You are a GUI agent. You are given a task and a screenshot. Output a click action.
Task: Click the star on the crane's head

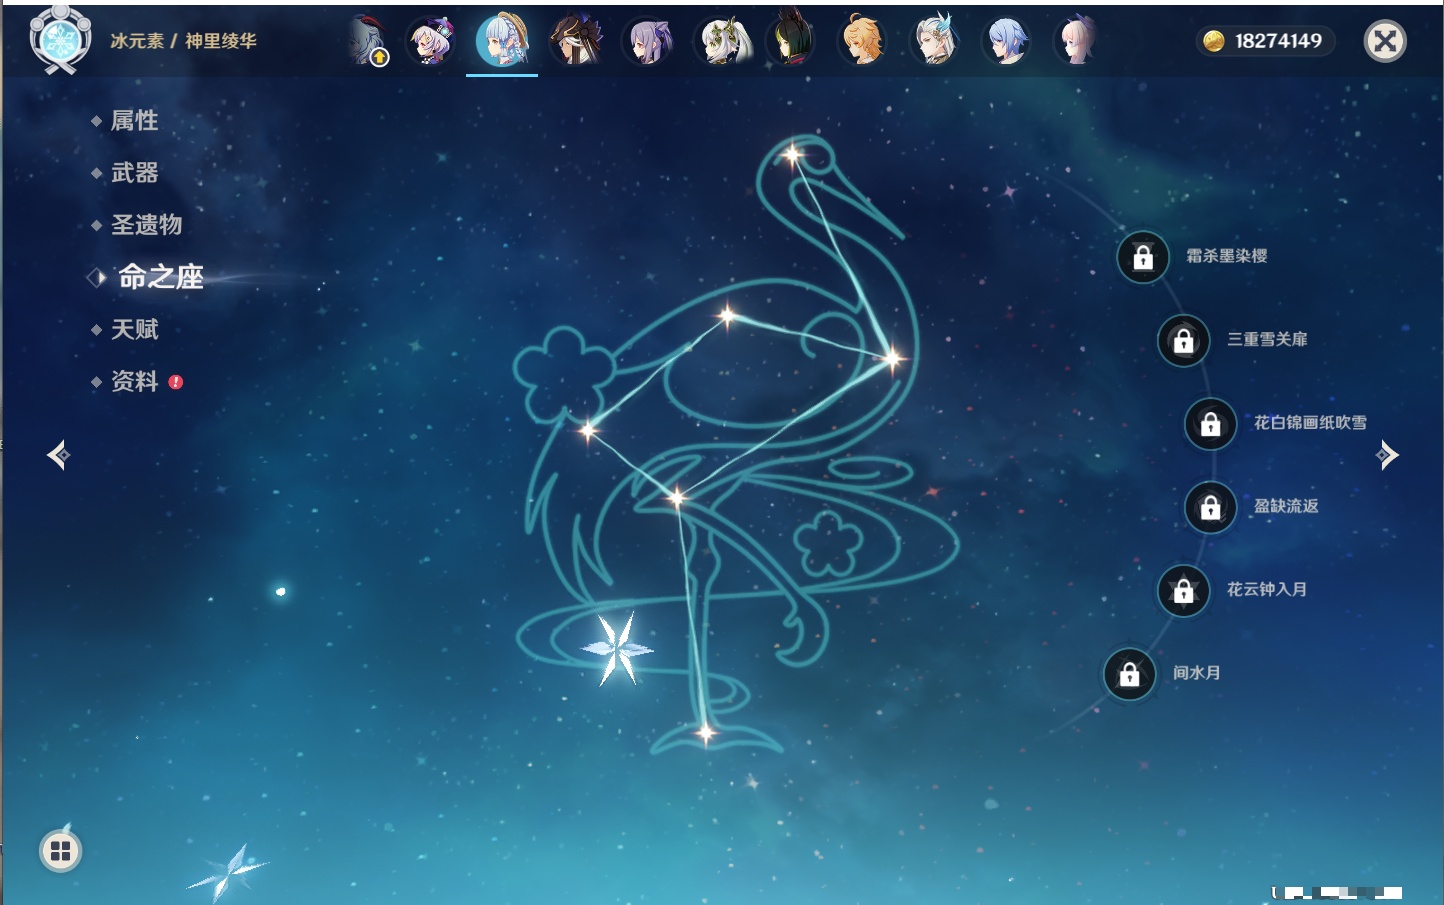click(793, 154)
